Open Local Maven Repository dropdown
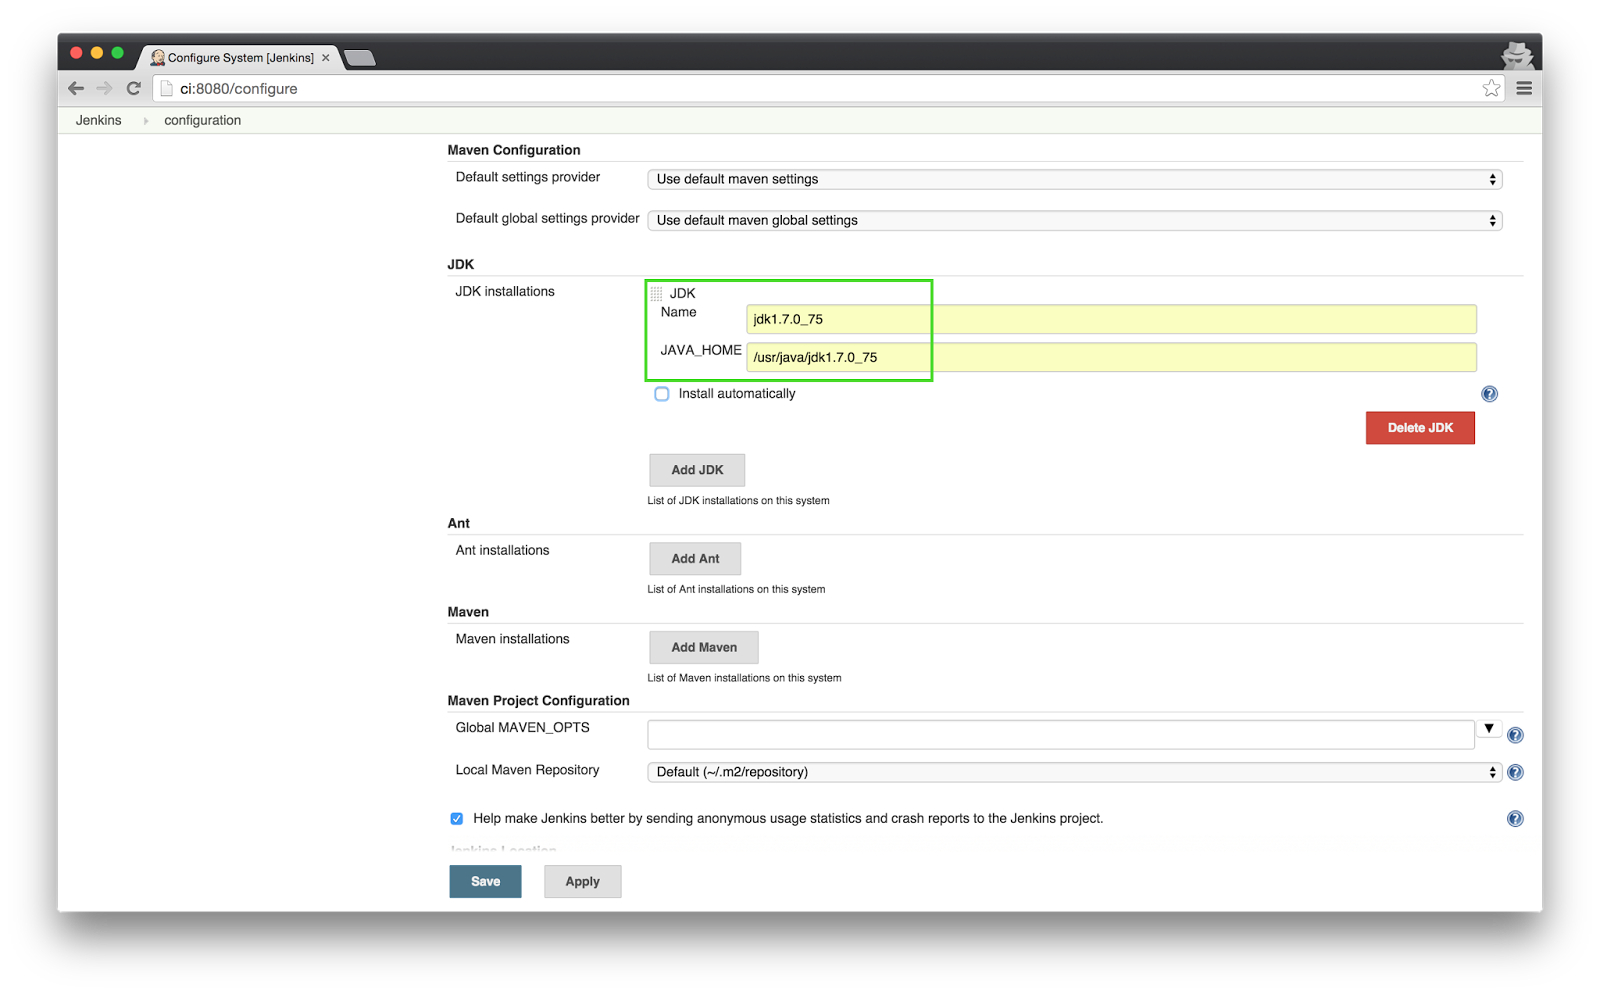The image size is (1600, 994). pos(1075,772)
